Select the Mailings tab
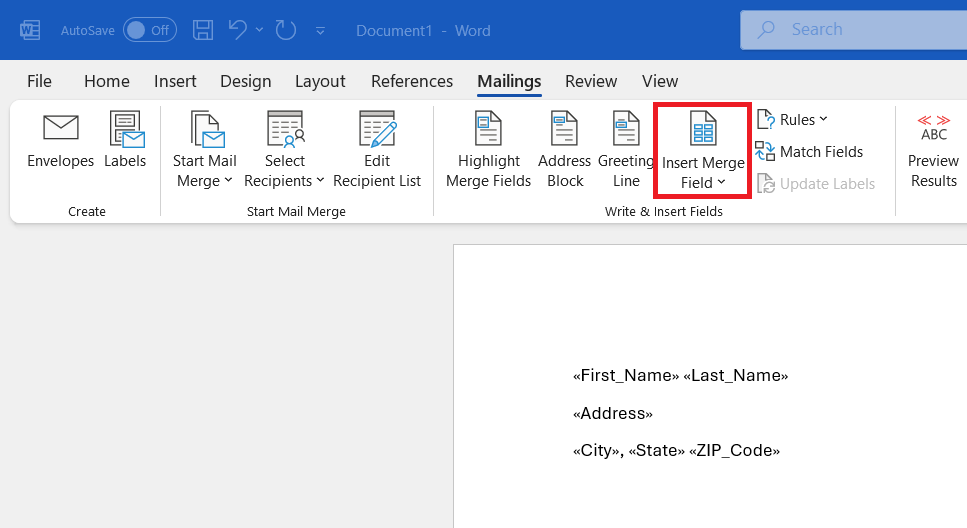 [509, 81]
